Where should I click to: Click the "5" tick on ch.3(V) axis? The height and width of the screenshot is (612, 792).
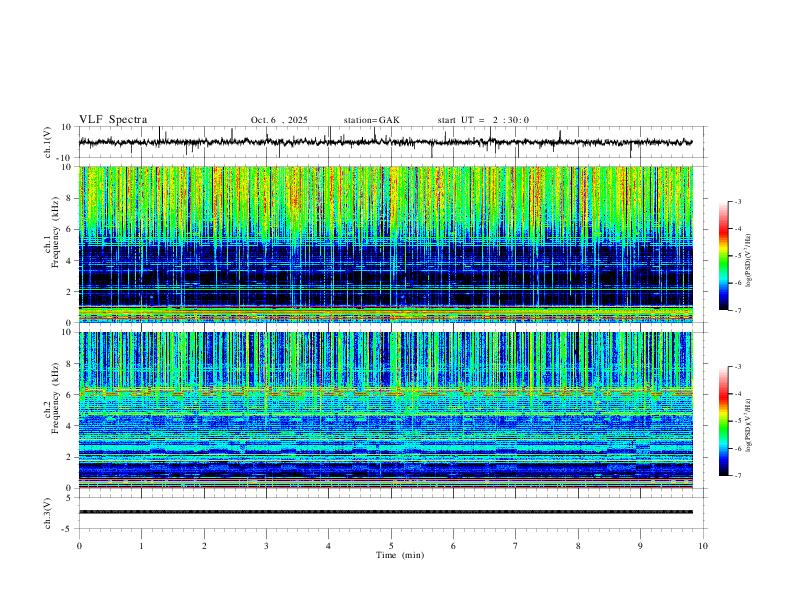coord(70,498)
